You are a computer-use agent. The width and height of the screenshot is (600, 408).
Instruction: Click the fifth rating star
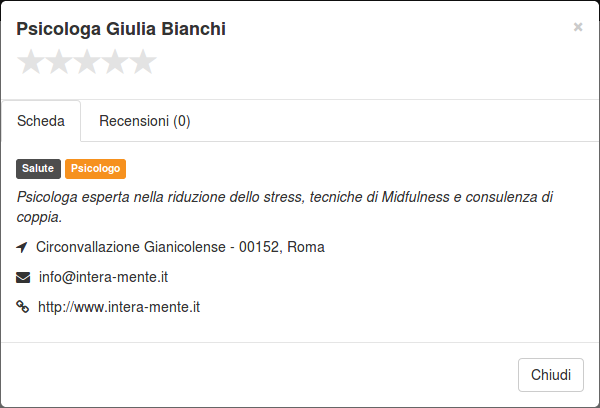pyautogui.click(x=143, y=62)
